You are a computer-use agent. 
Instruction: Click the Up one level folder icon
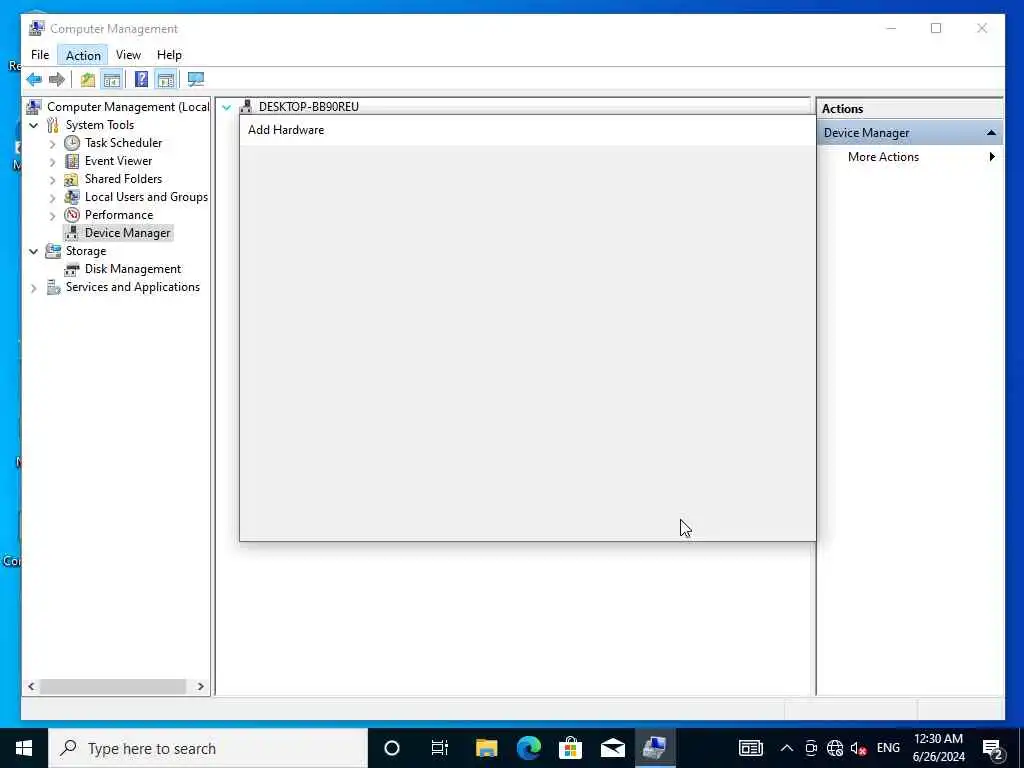click(88, 80)
